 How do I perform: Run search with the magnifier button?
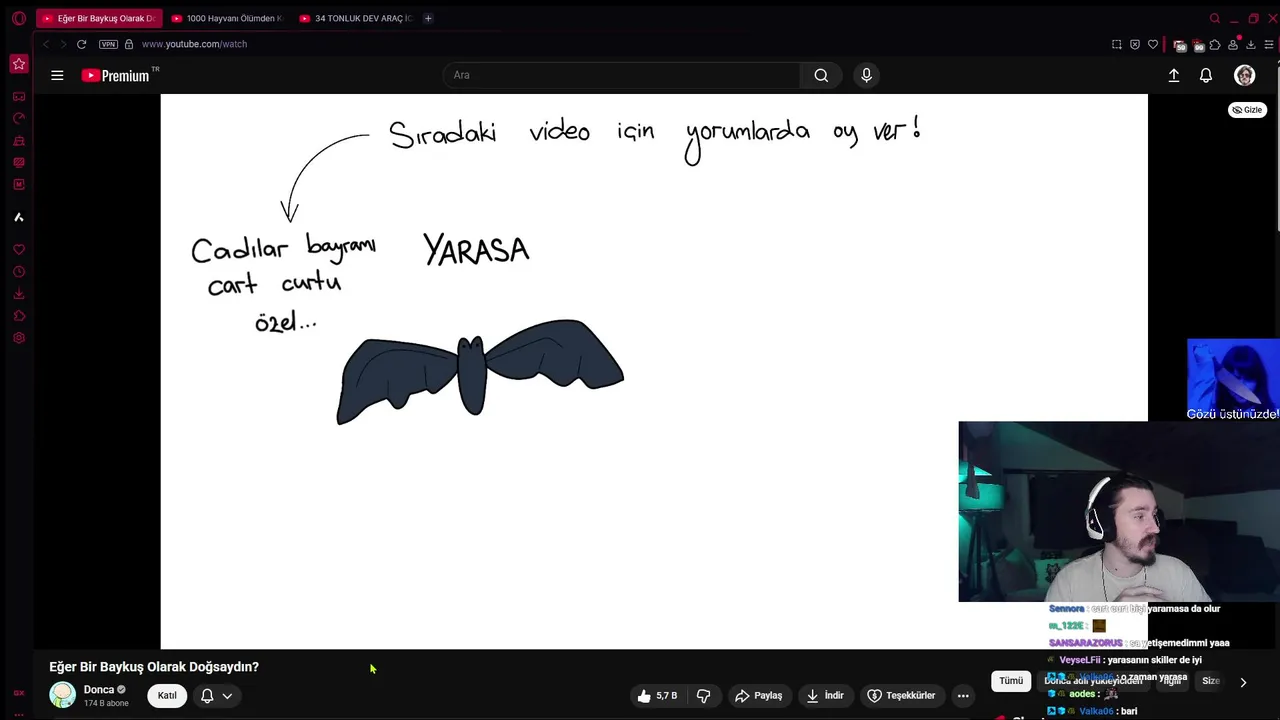point(821,75)
